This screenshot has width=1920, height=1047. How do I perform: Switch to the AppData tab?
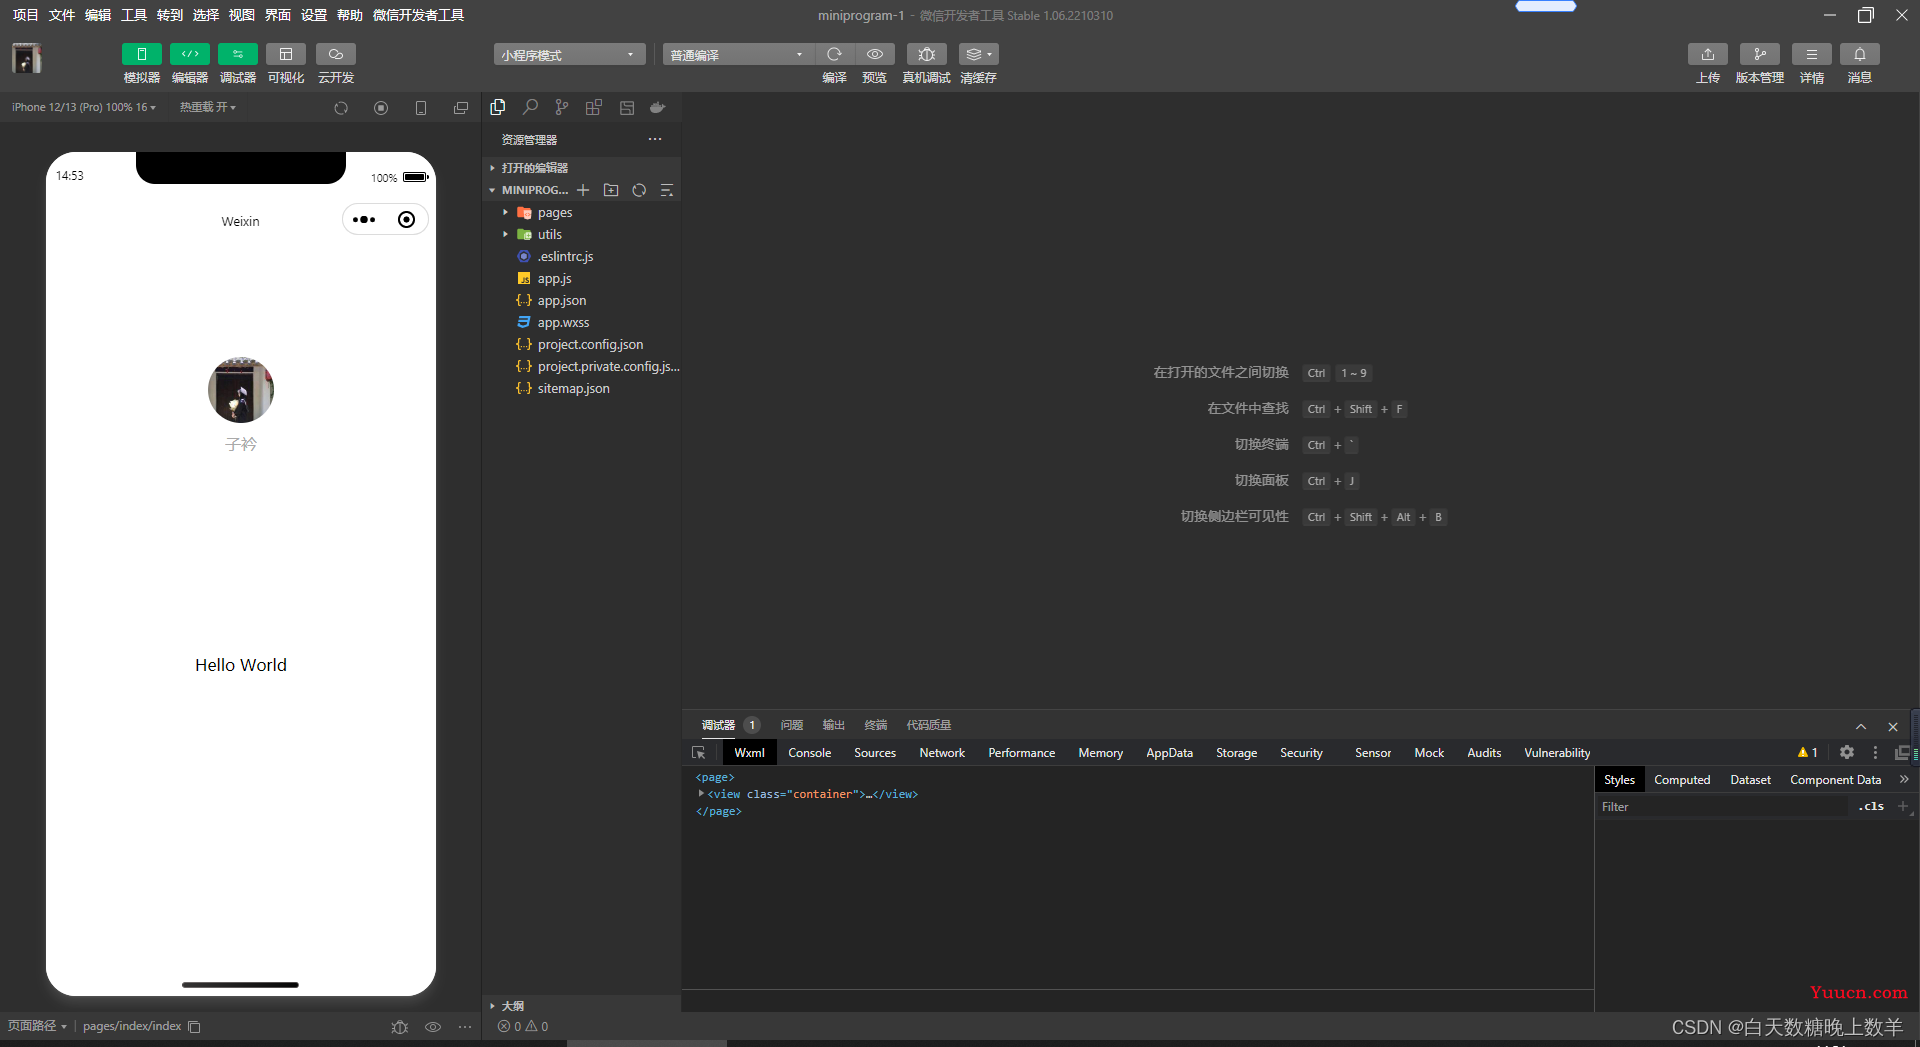tap(1169, 753)
